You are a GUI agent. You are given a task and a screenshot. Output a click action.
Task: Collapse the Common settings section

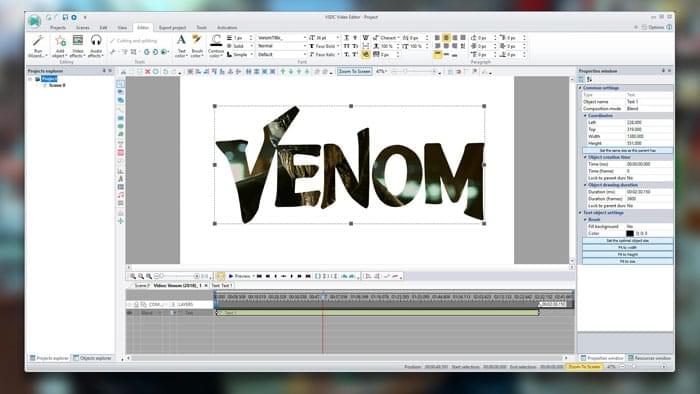pos(580,88)
